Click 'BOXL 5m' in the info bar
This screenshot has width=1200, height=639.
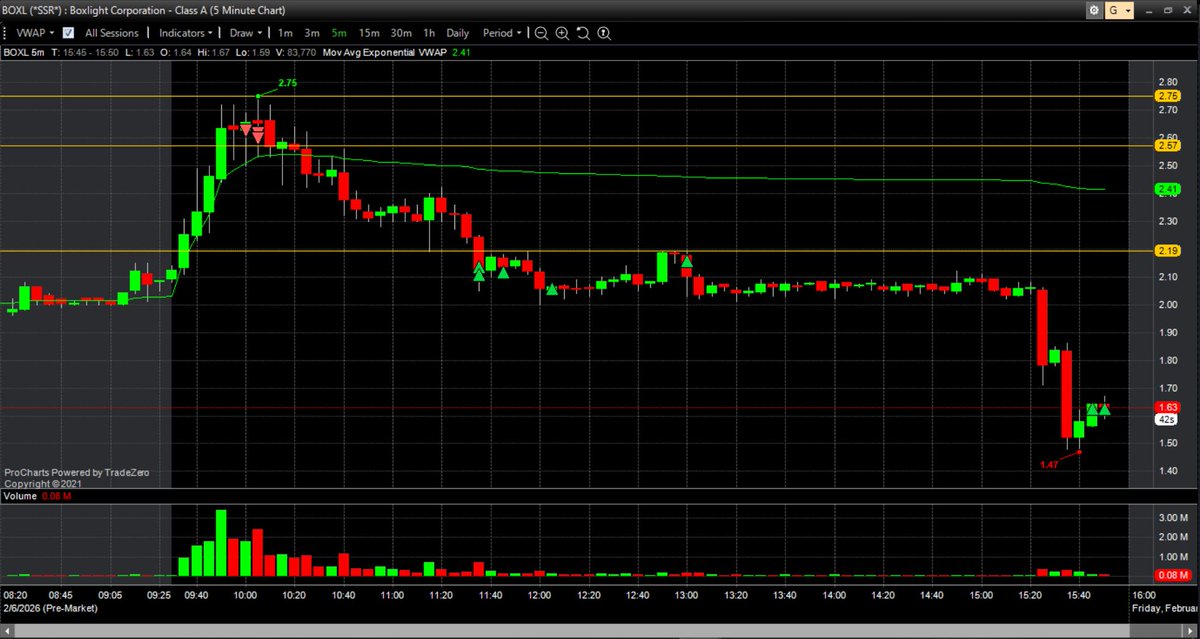(x=25, y=52)
